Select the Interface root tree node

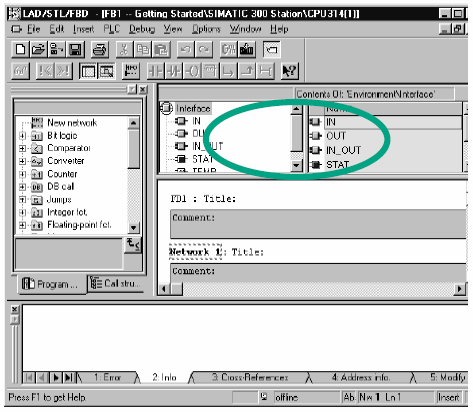[x=193, y=109]
